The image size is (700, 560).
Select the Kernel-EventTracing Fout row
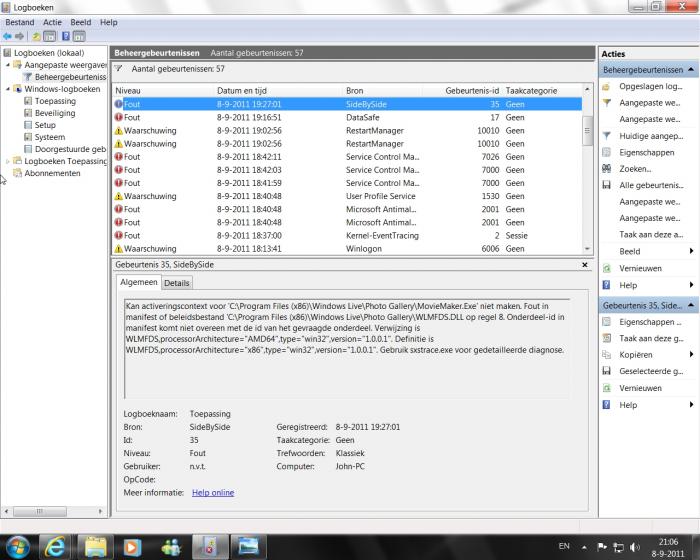click(x=347, y=235)
